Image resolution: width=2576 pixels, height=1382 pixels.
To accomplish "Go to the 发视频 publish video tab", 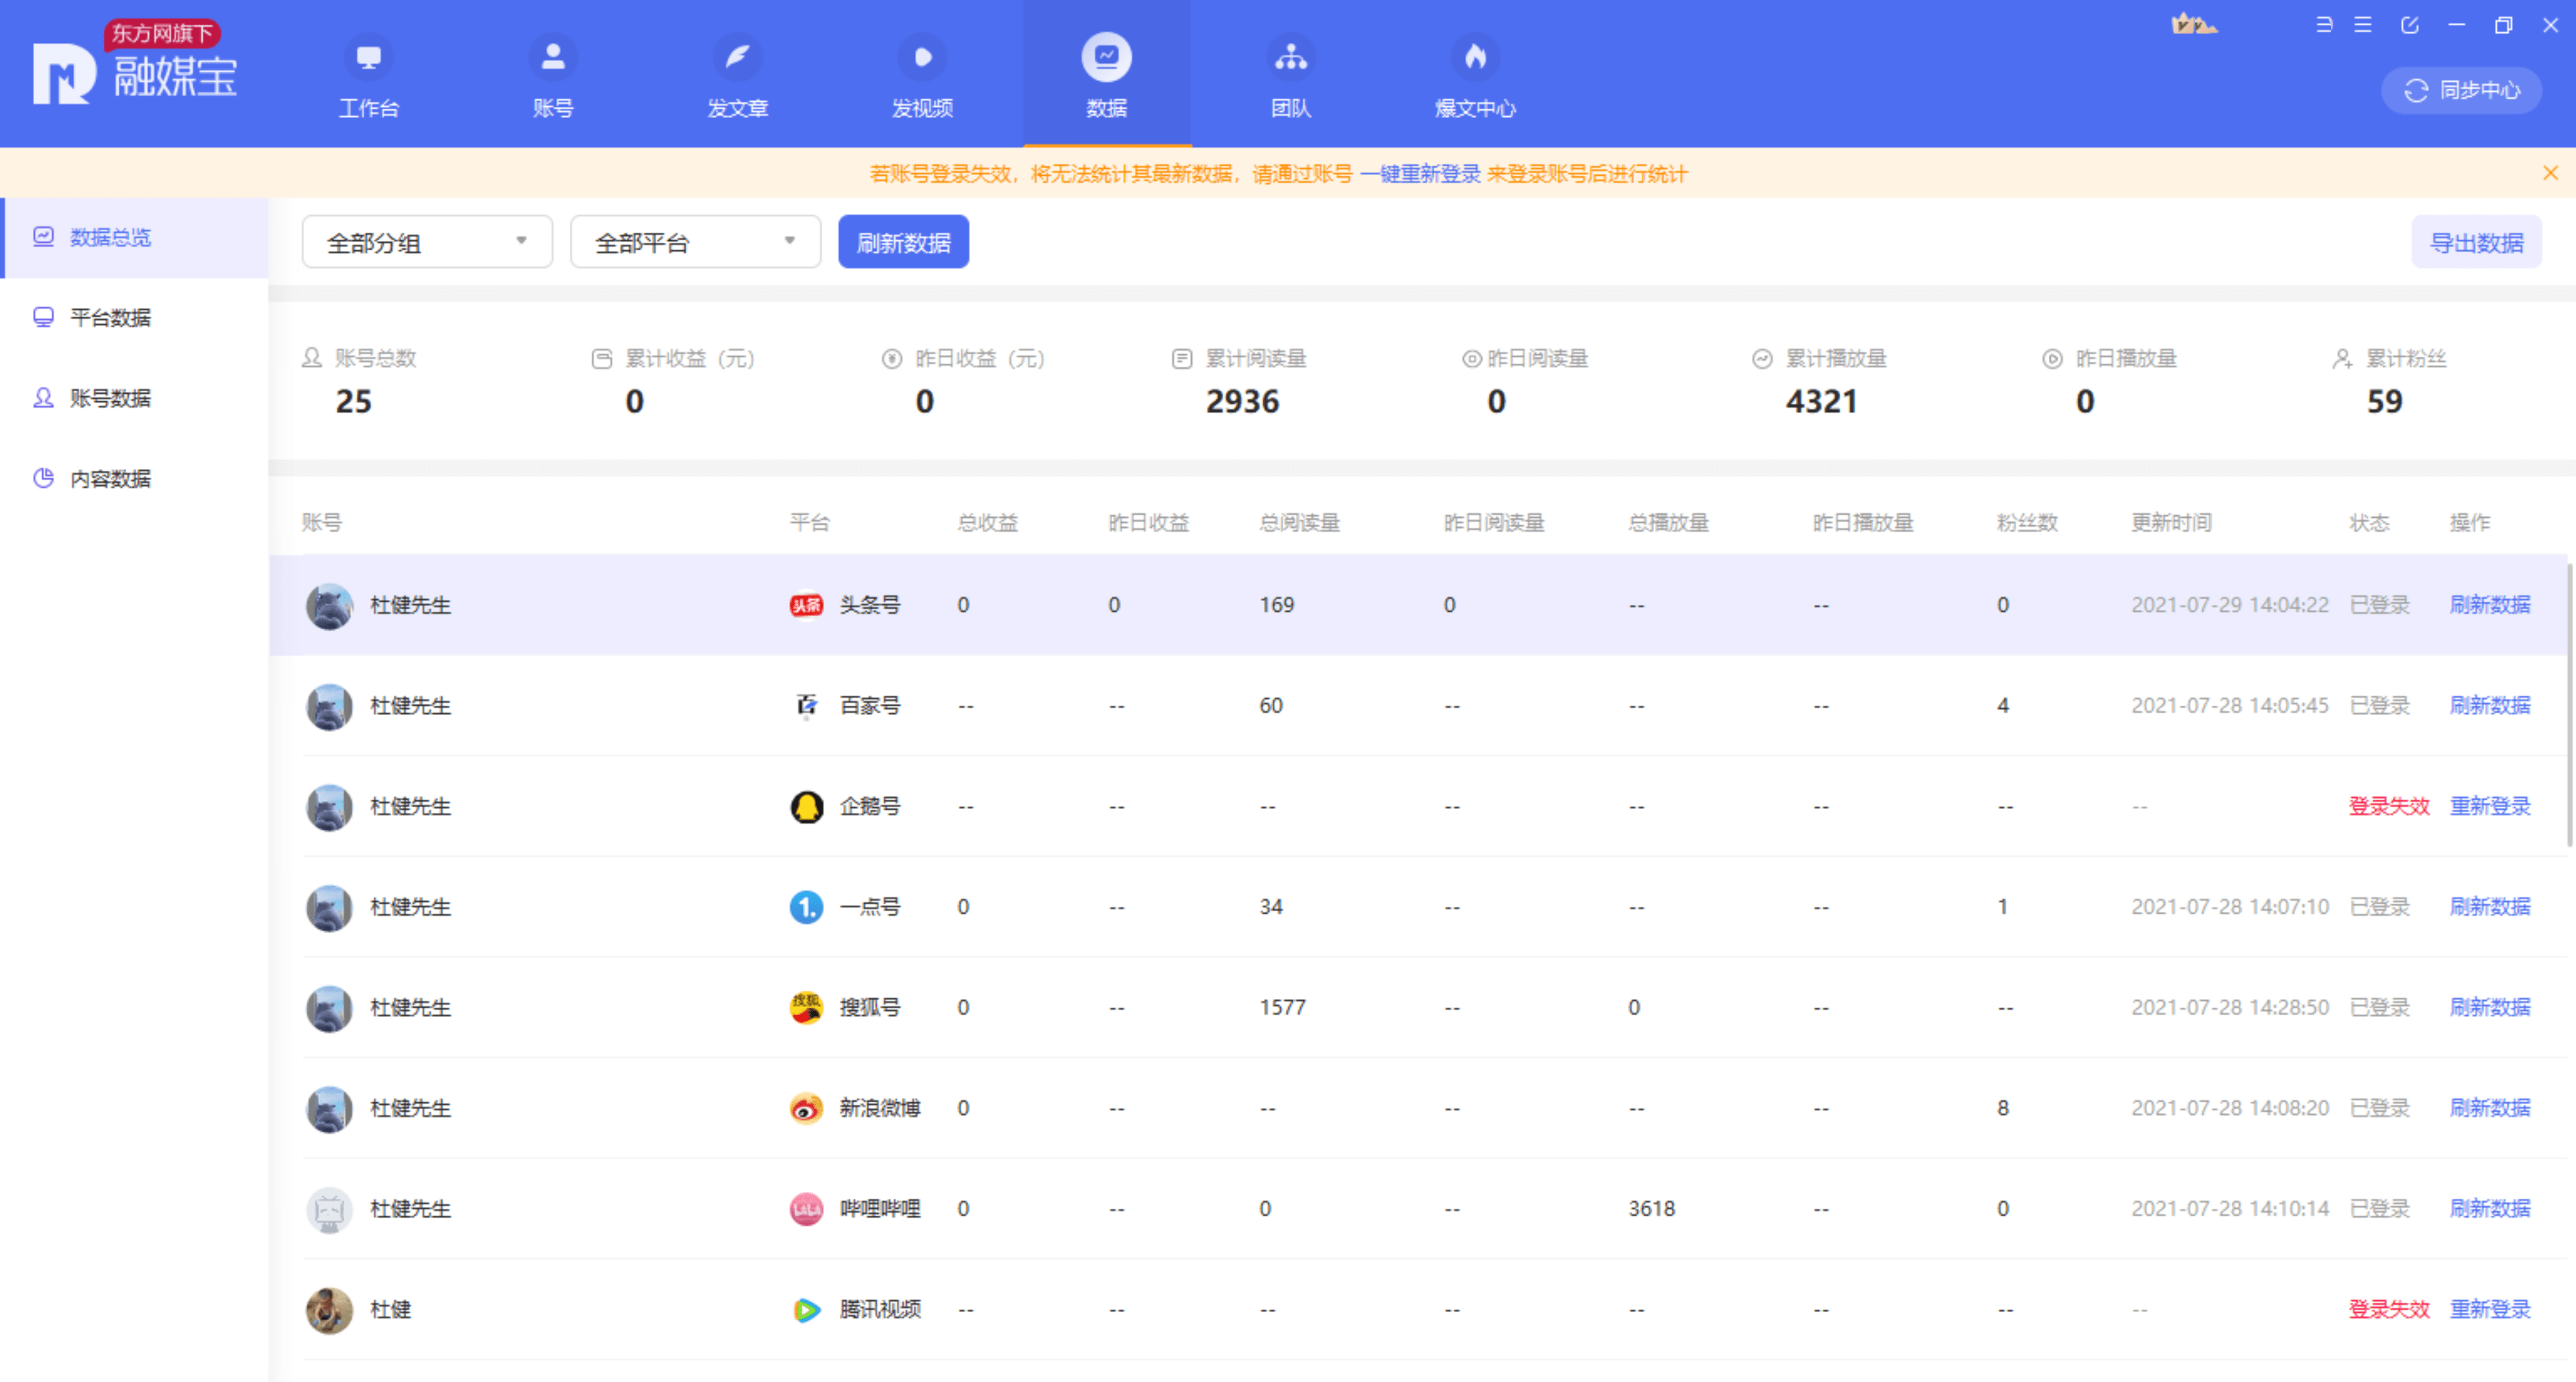I will pyautogui.click(x=922, y=76).
